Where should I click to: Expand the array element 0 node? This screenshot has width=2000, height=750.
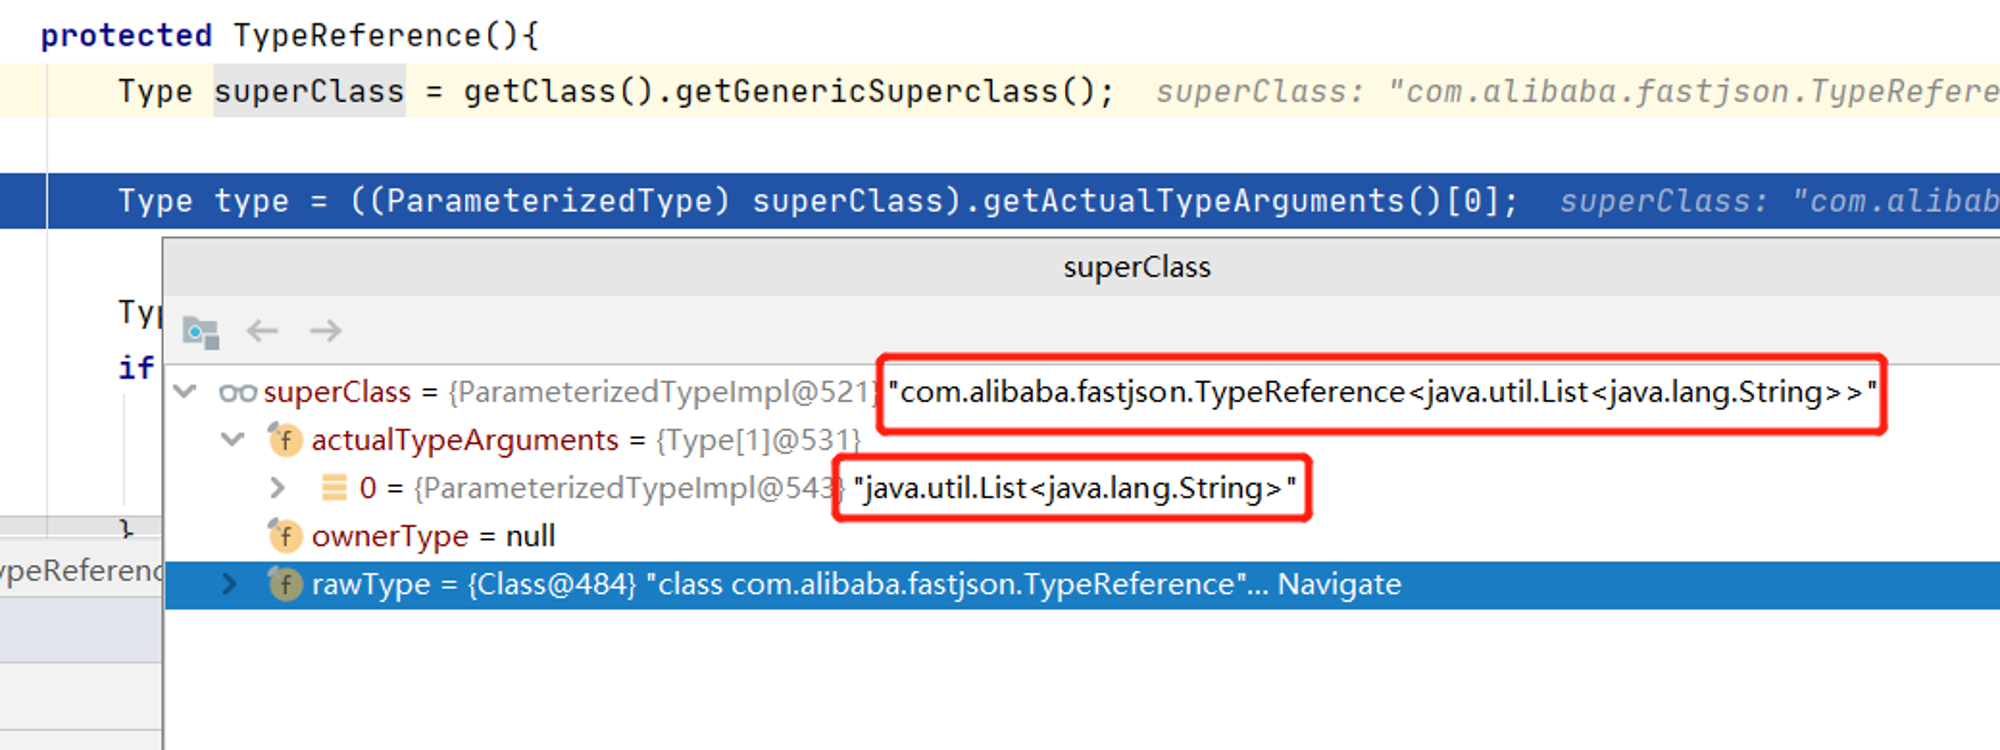pos(278,488)
